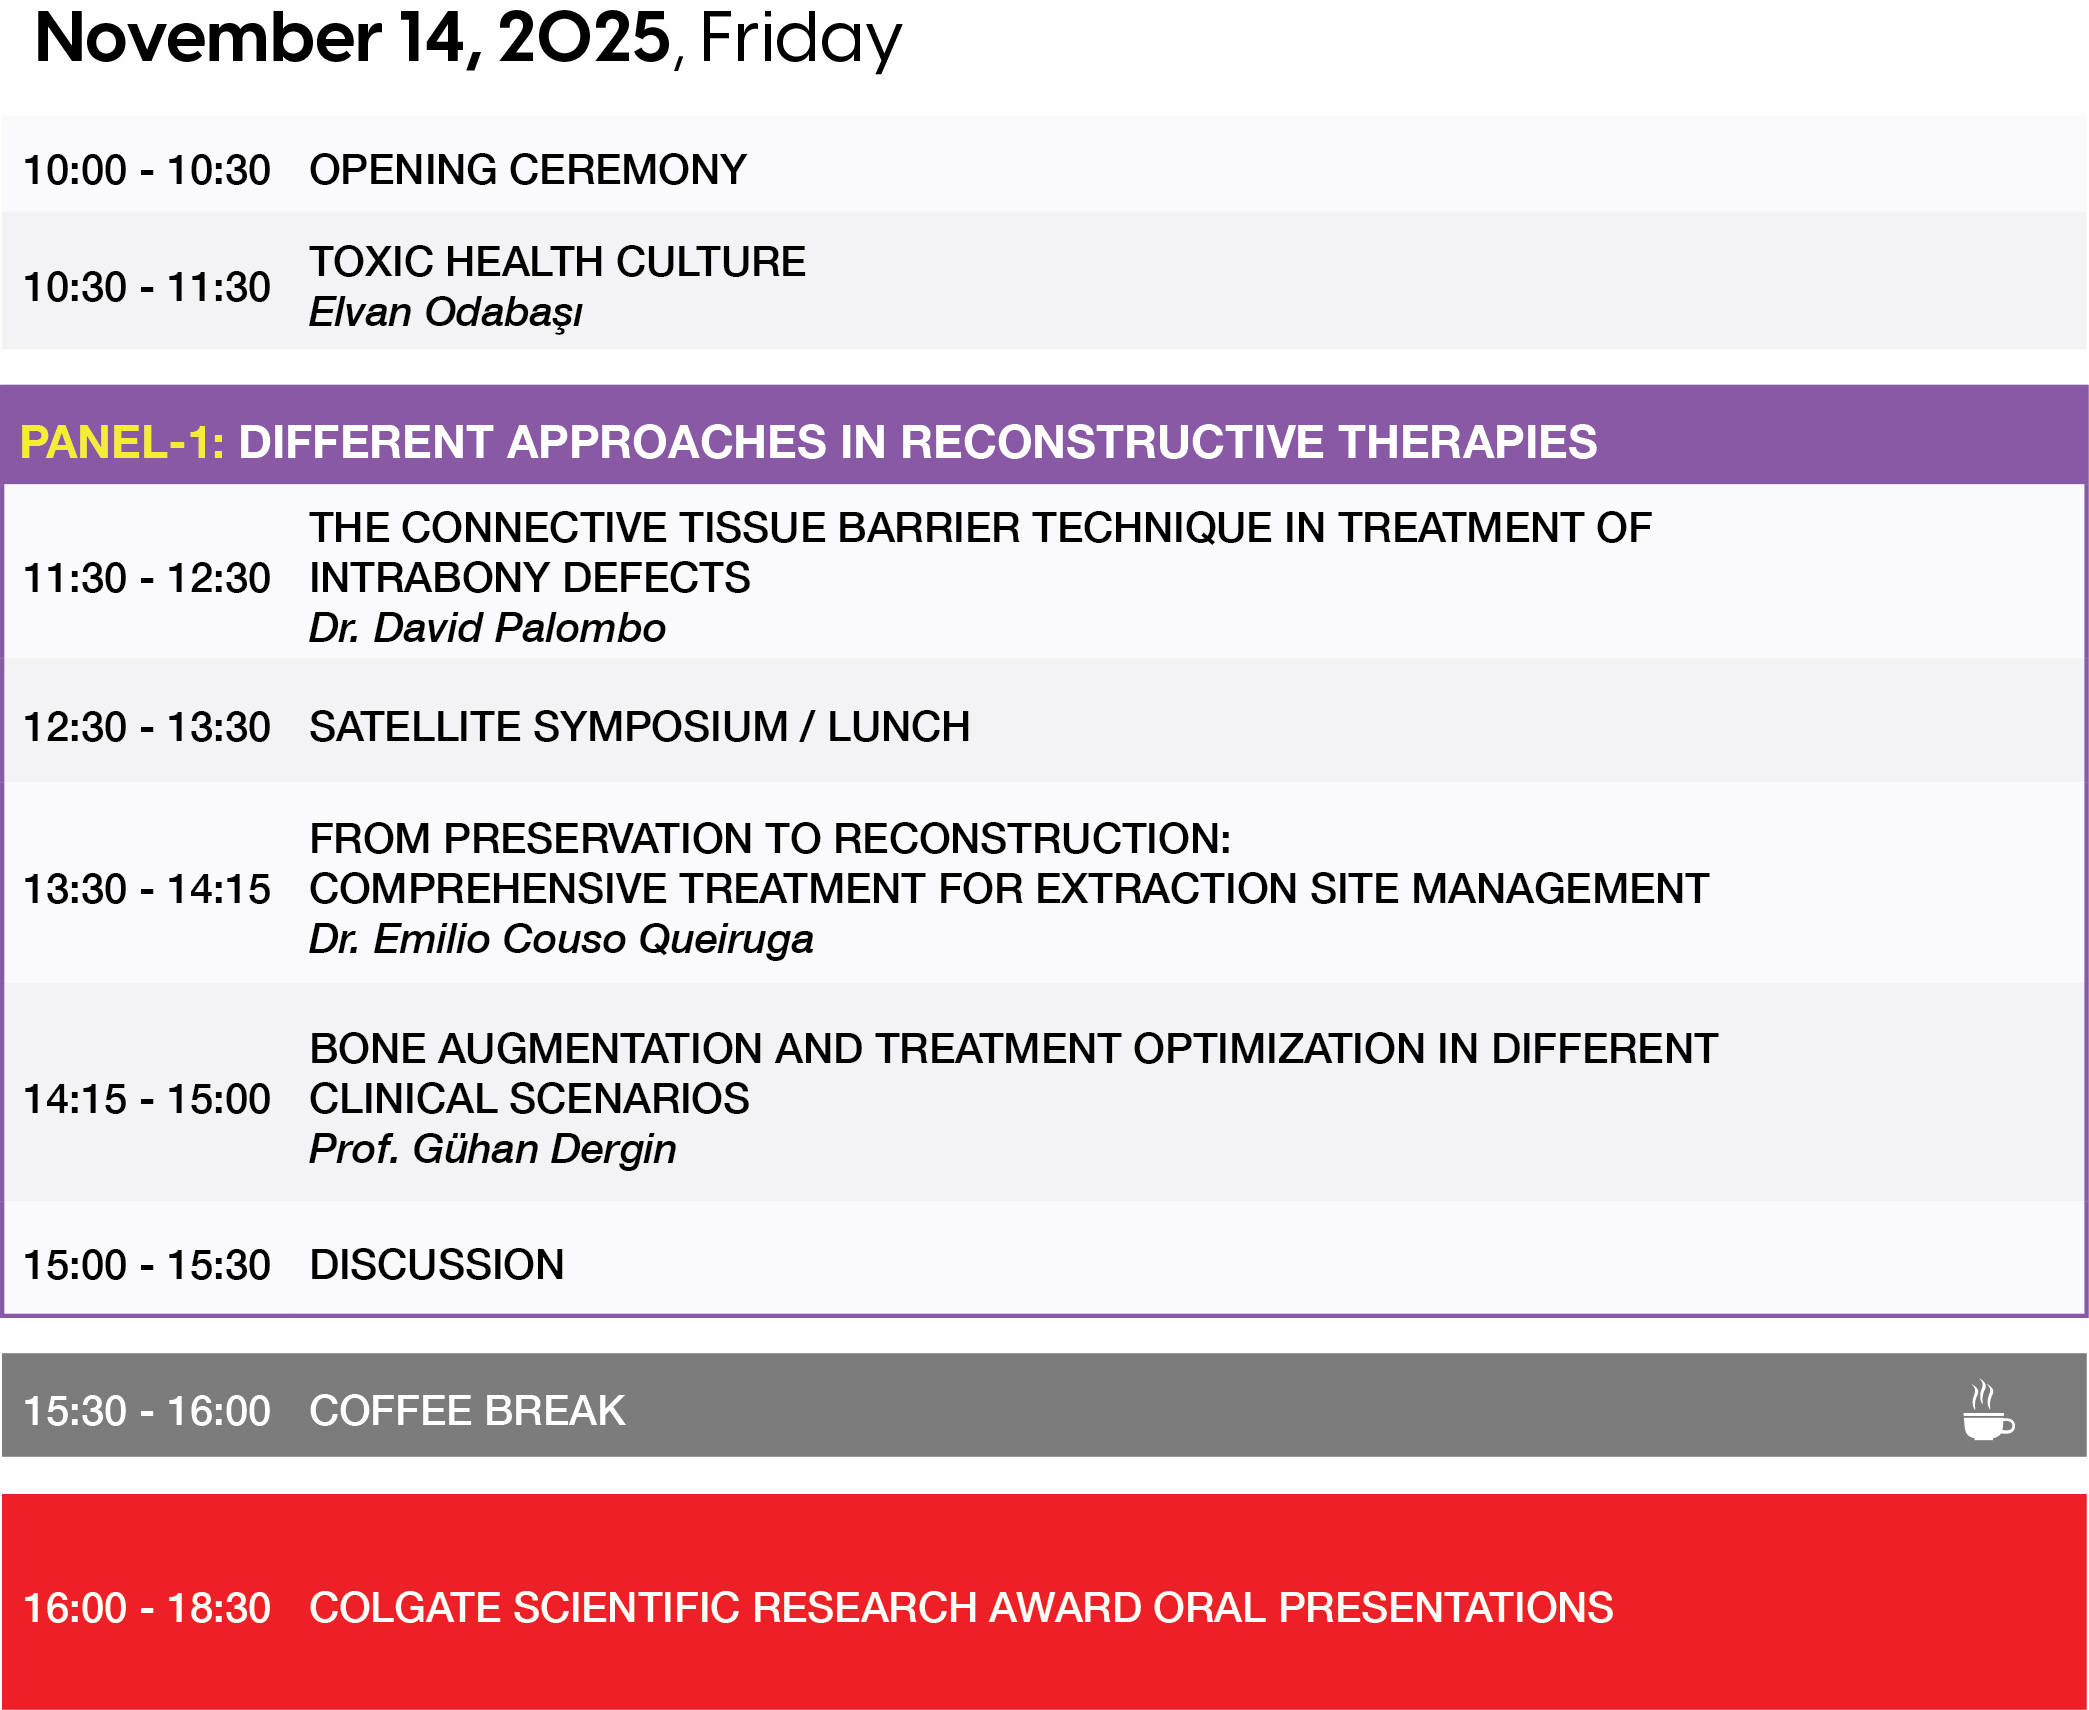Click the coffee cup icon
The height and width of the screenshot is (1710, 2089).
click(1987, 1411)
